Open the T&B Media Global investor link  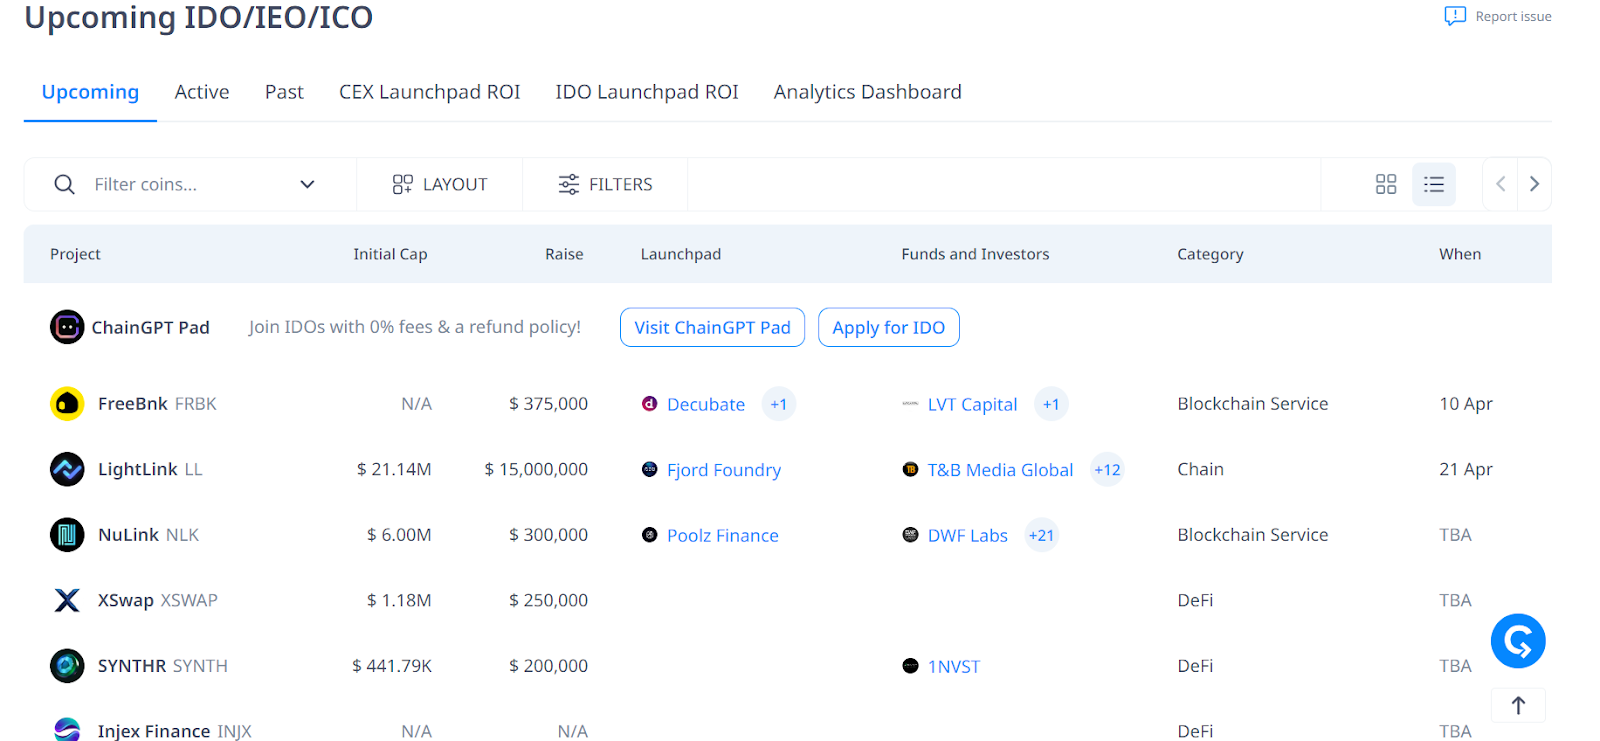(x=1000, y=470)
